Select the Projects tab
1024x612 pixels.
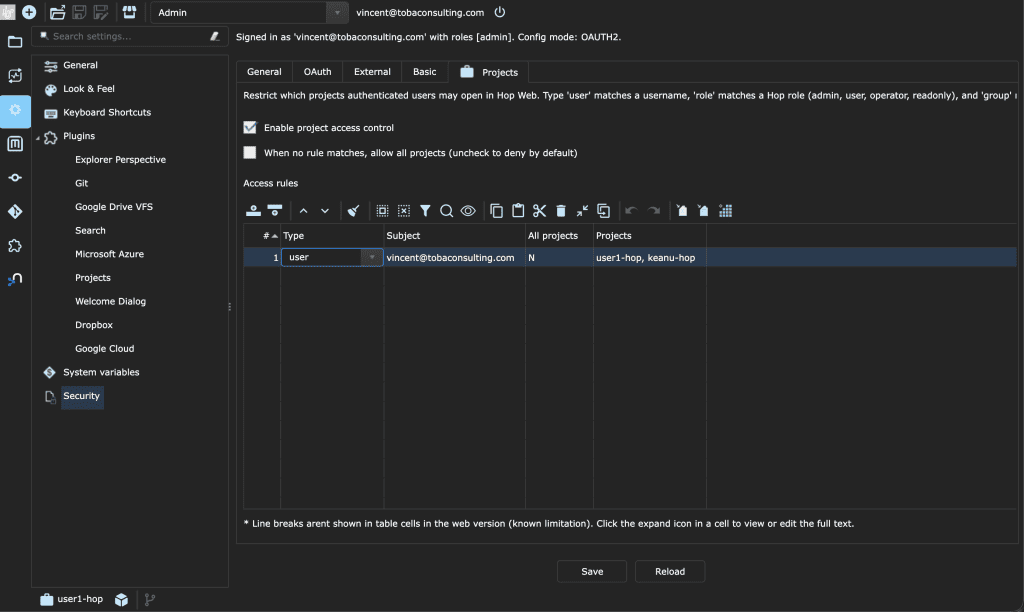pos(488,72)
